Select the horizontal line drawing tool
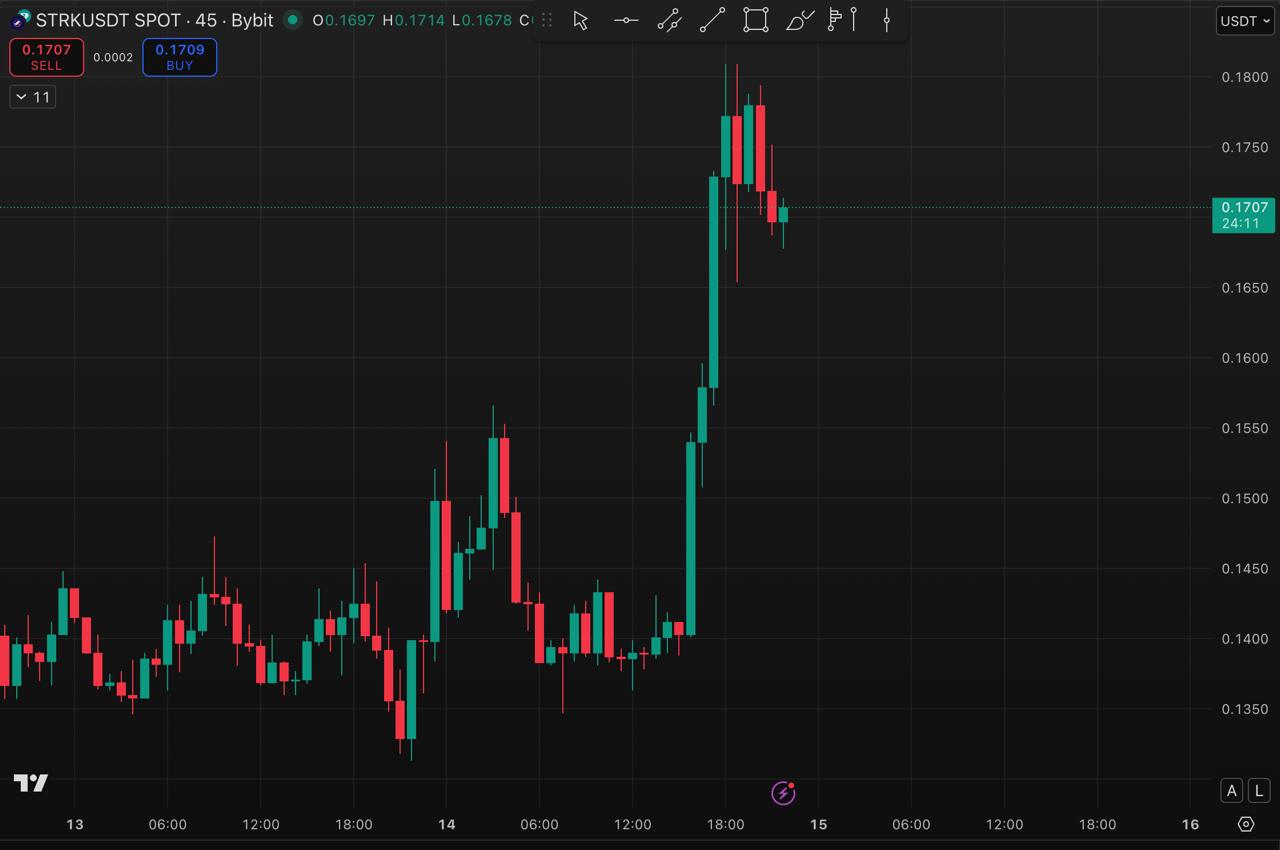Viewport: 1280px width, 850px height. pyautogui.click(x=626, y=20)
